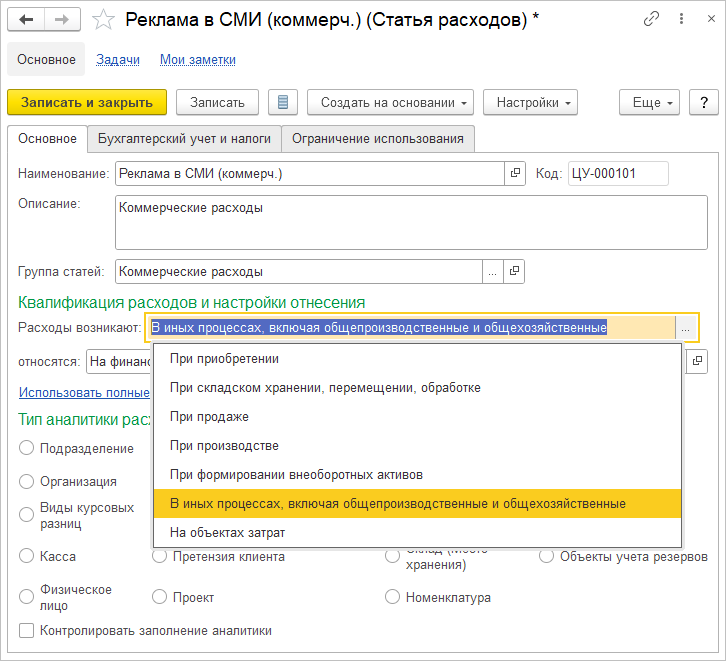Open the Еще dropdown menu
Screen dimensions: 726x661
(x=649, y=102)
